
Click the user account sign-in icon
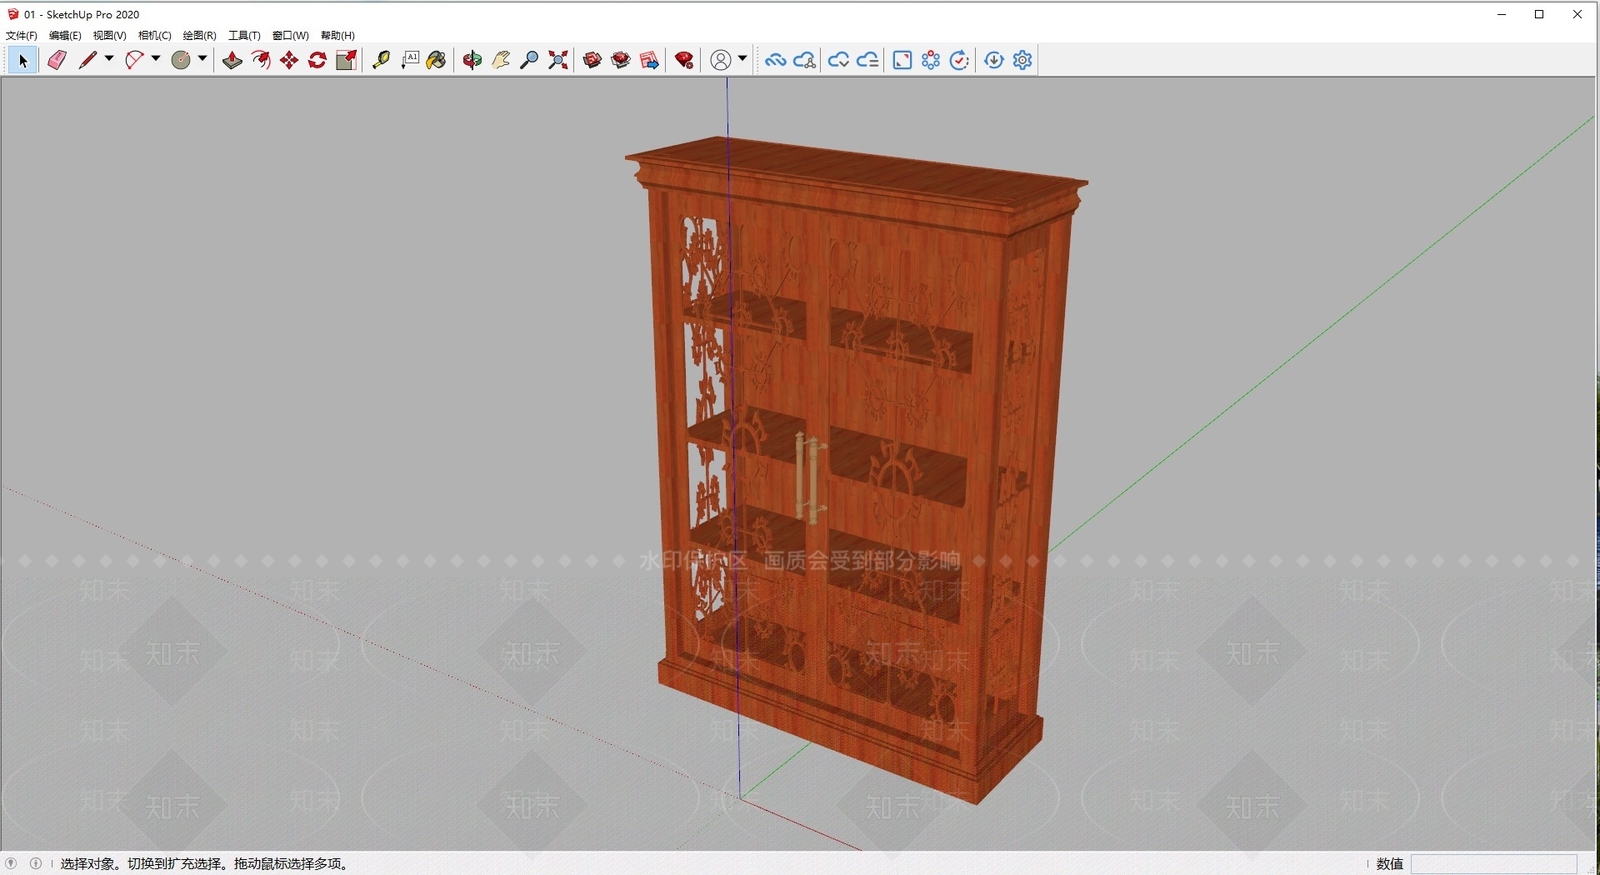[x=720, y=61]
